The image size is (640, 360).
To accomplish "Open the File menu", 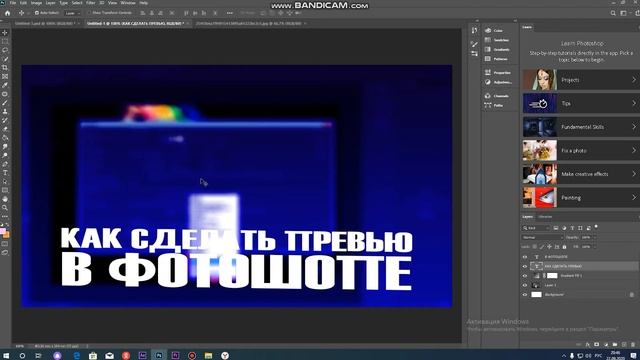I will pos(13,3).
